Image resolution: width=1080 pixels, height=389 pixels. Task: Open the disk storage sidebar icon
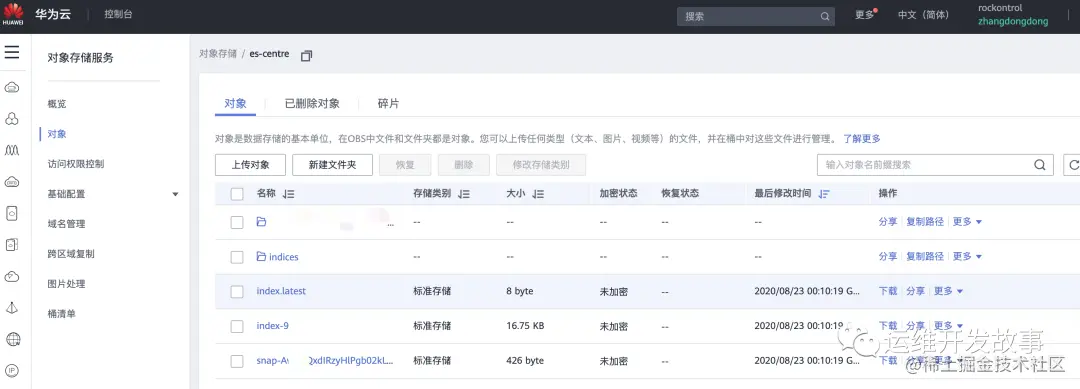[x=12, y=213]
